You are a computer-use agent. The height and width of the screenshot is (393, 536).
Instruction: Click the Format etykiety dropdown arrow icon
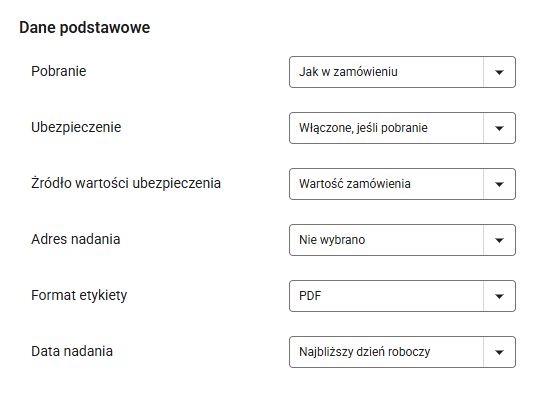[x=499, y=297]
